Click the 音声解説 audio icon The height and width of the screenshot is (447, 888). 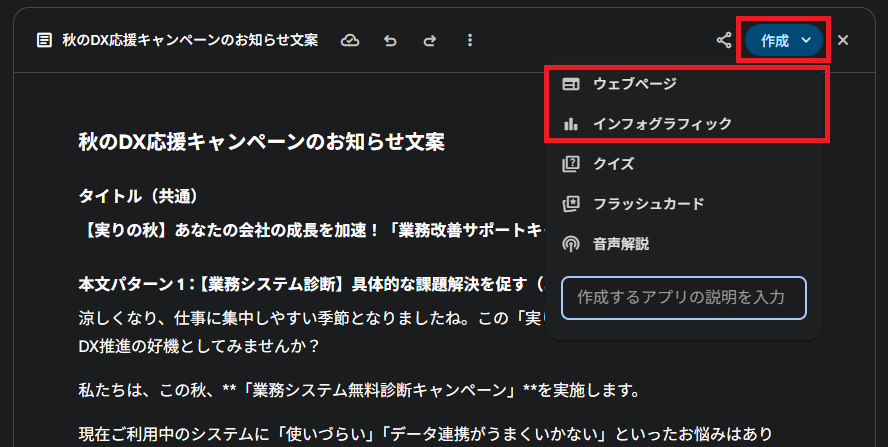pyautogui.click(x=571, y=243)
